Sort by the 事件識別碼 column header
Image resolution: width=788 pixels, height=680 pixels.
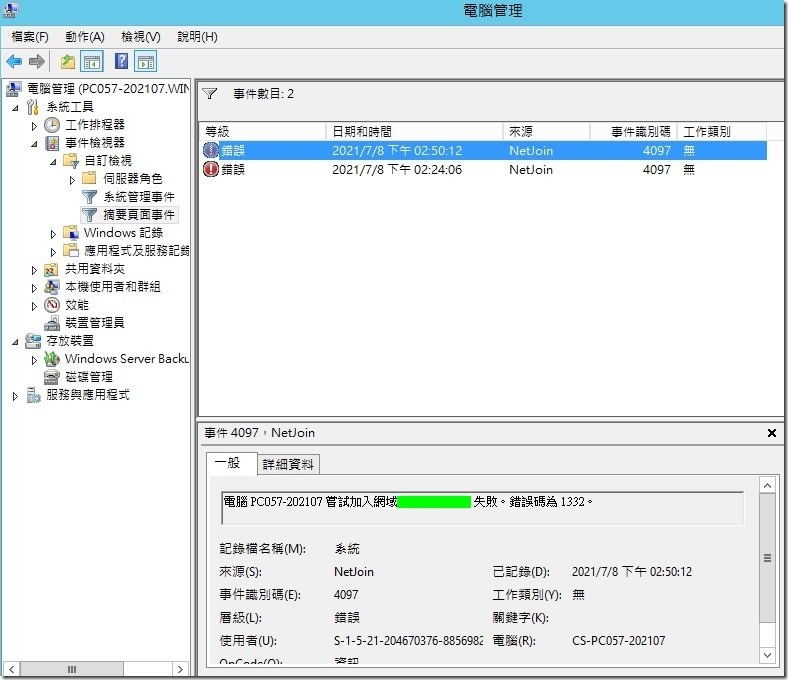pyautogui.click(x=634, y=132)
